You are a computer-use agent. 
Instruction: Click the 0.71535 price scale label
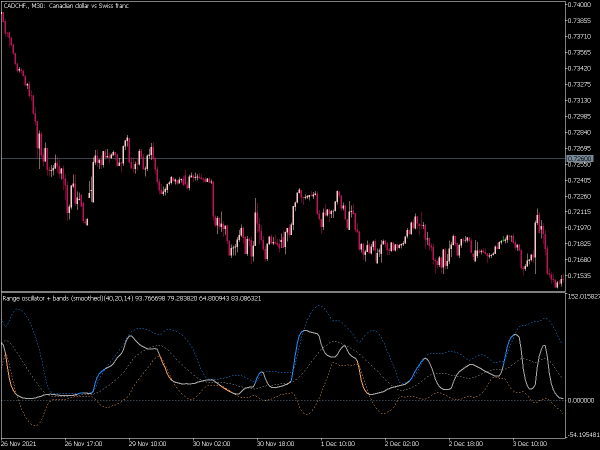[580, 276]
